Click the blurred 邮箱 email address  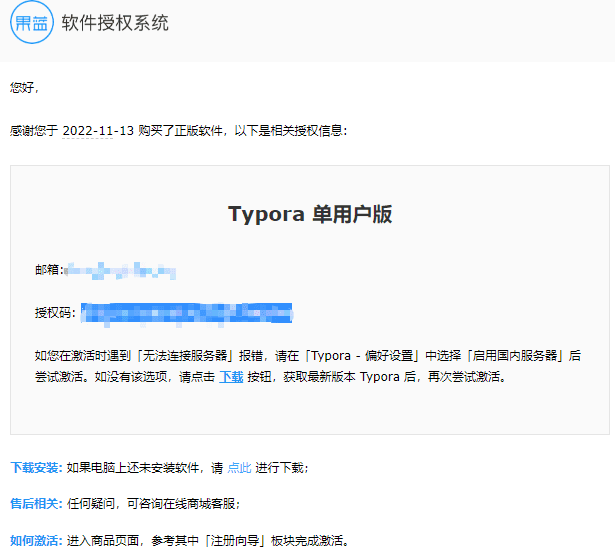coord(120,271)
